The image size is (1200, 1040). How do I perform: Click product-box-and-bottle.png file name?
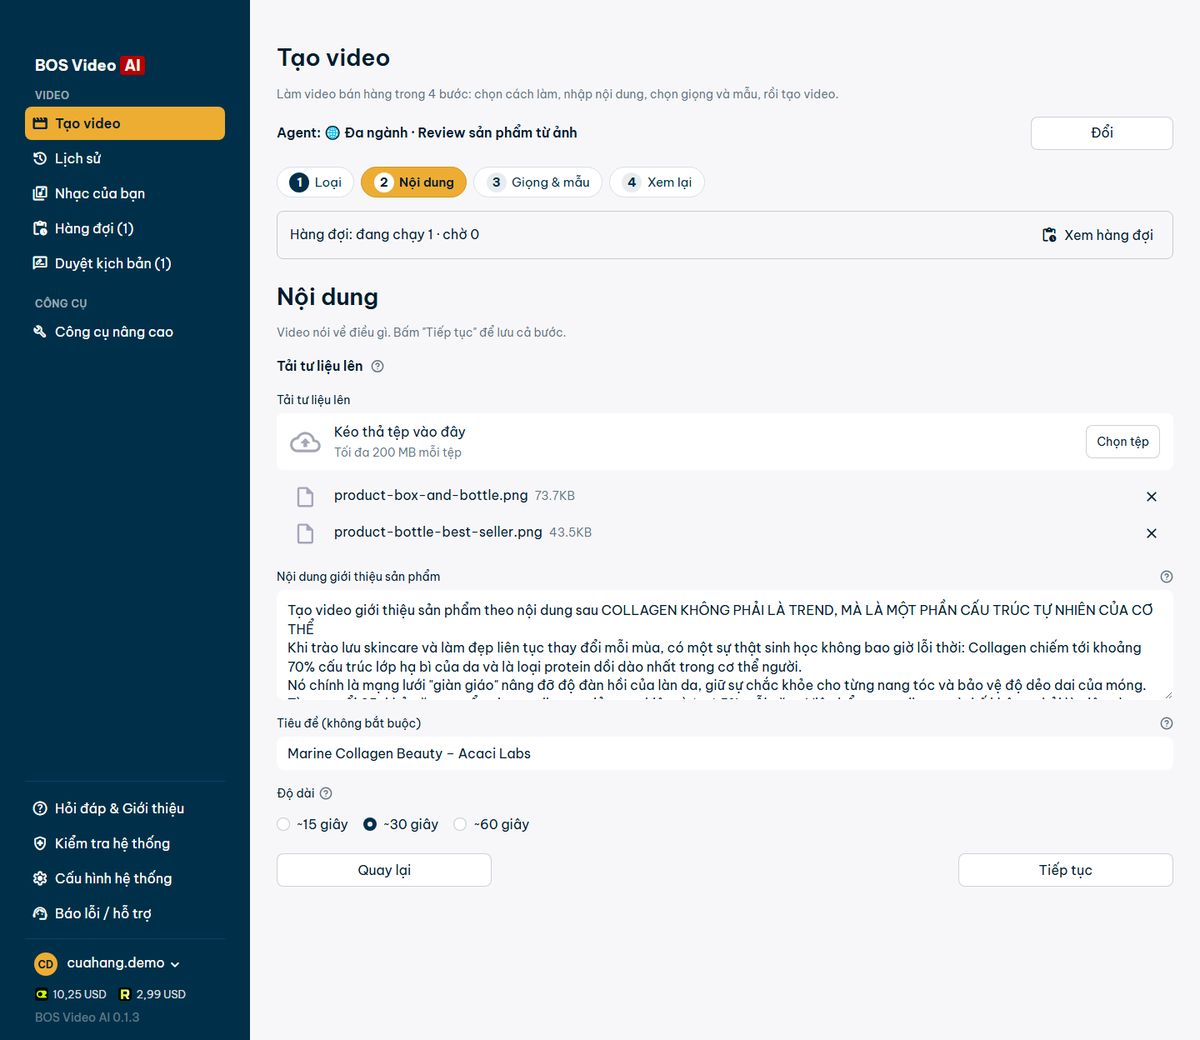coord(431,495)
